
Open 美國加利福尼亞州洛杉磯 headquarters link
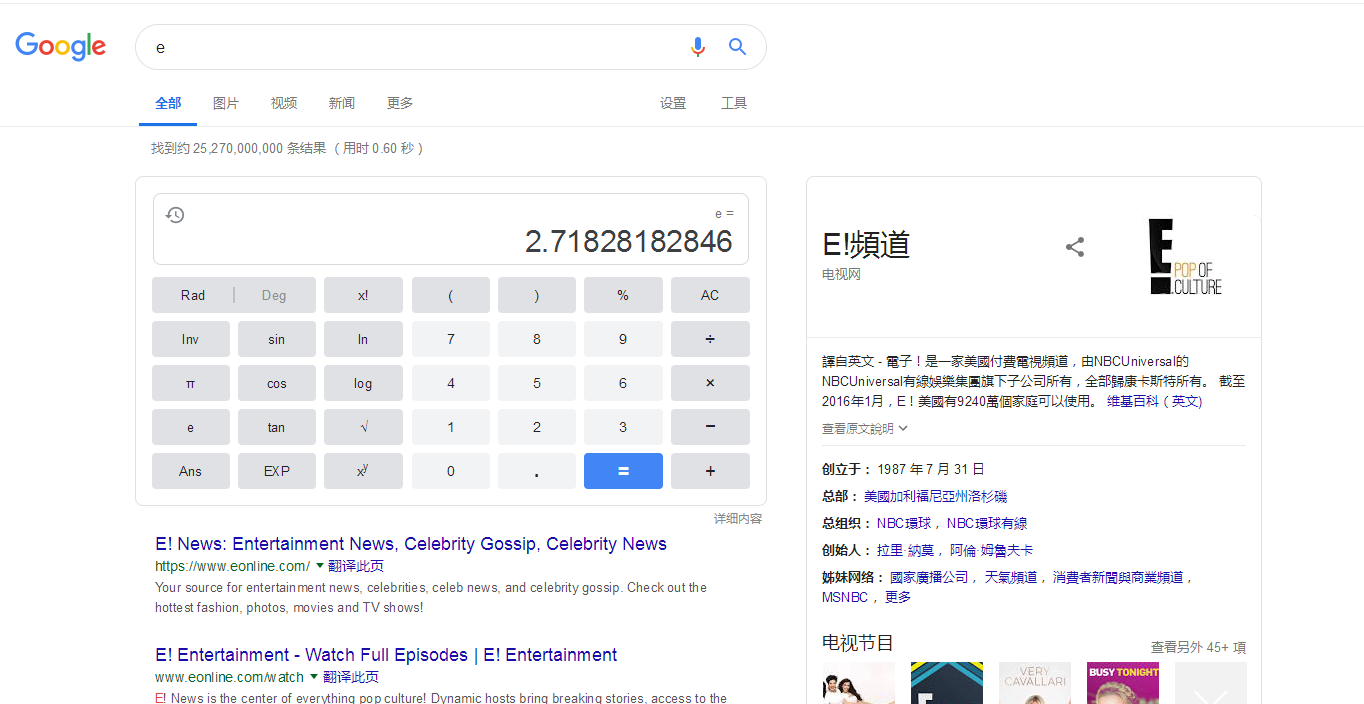(x=935, y=496)
